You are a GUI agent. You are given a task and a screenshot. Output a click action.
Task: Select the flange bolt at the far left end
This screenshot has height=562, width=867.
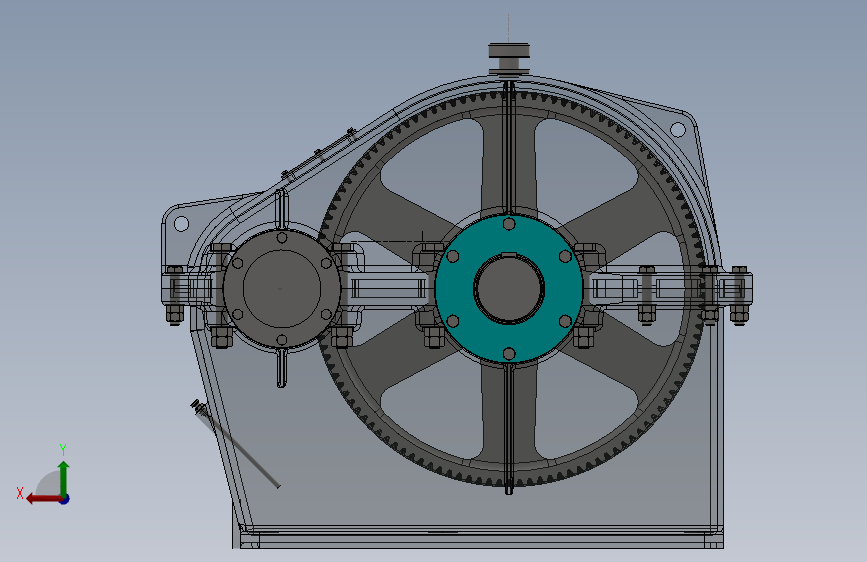tap(175, 295)
